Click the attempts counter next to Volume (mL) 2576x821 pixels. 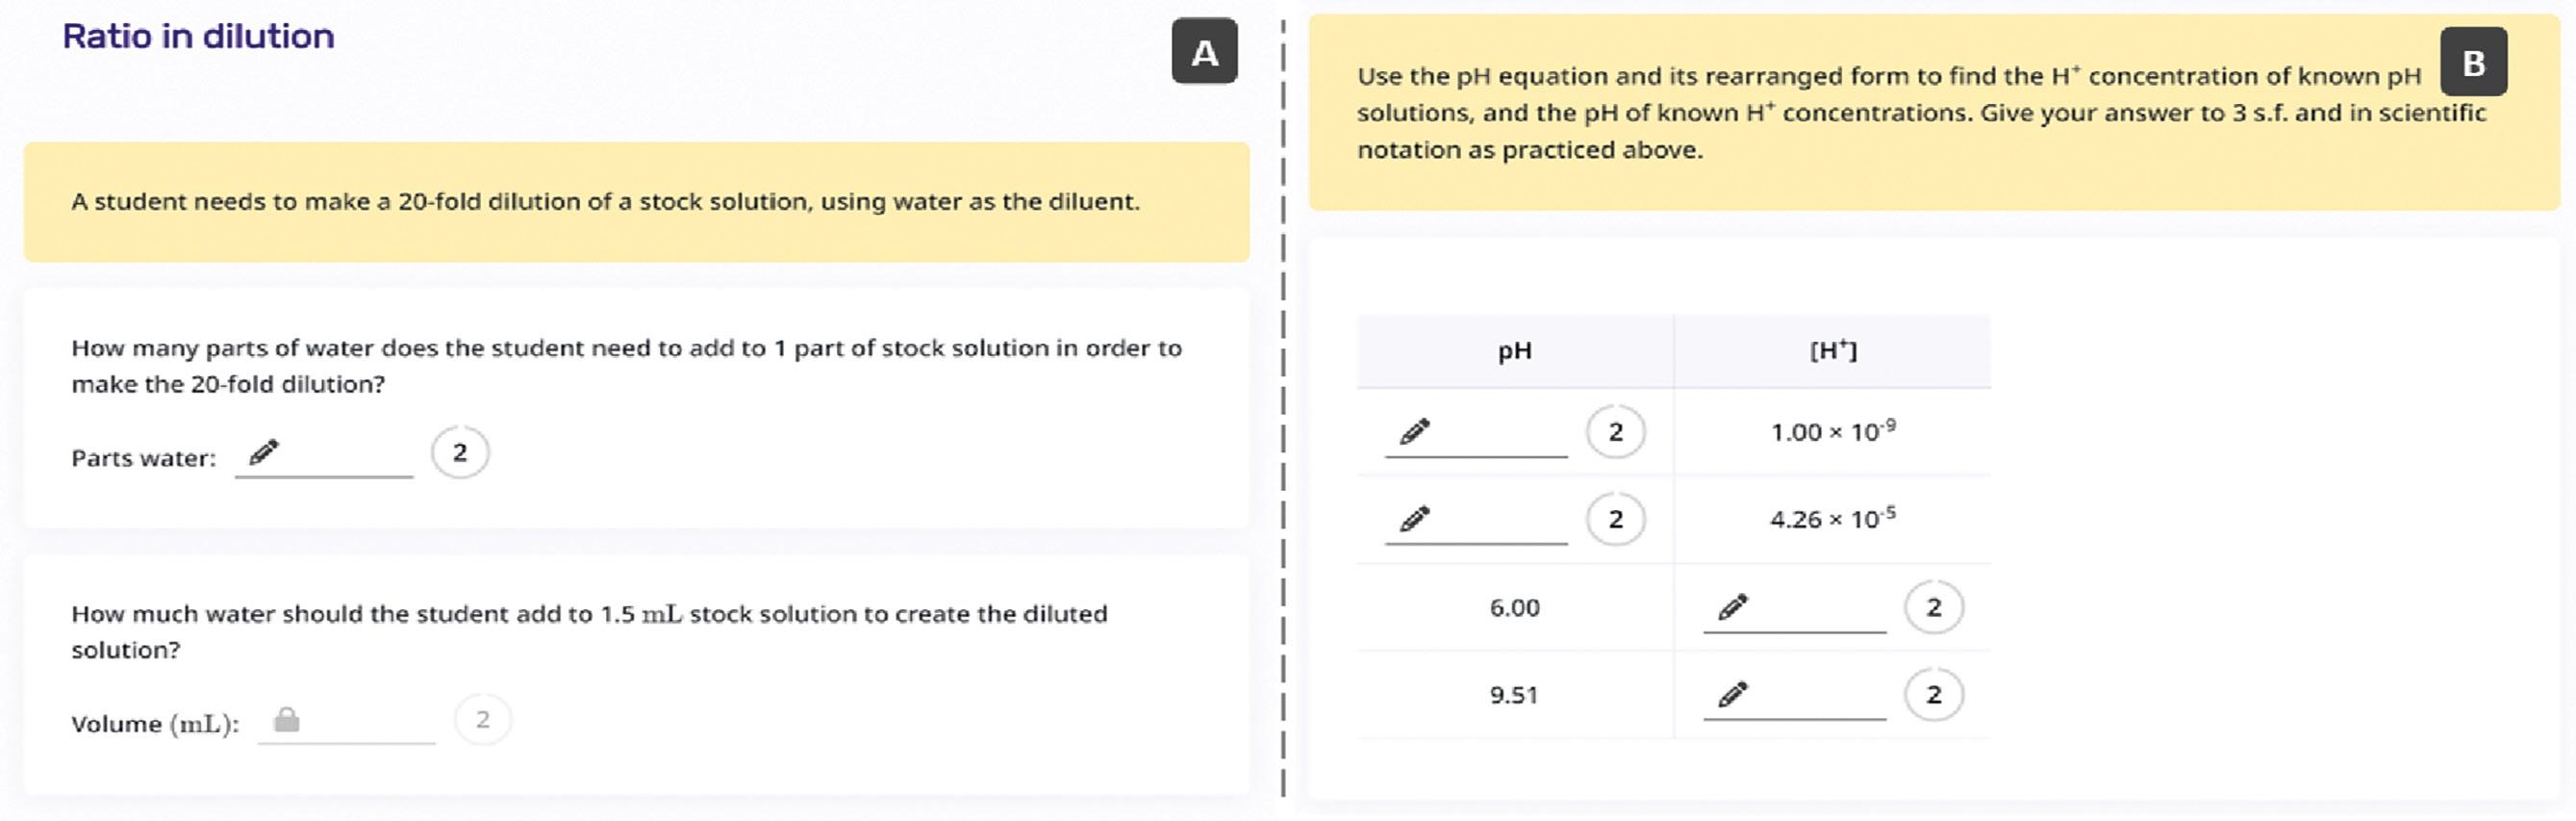point(483,720)
